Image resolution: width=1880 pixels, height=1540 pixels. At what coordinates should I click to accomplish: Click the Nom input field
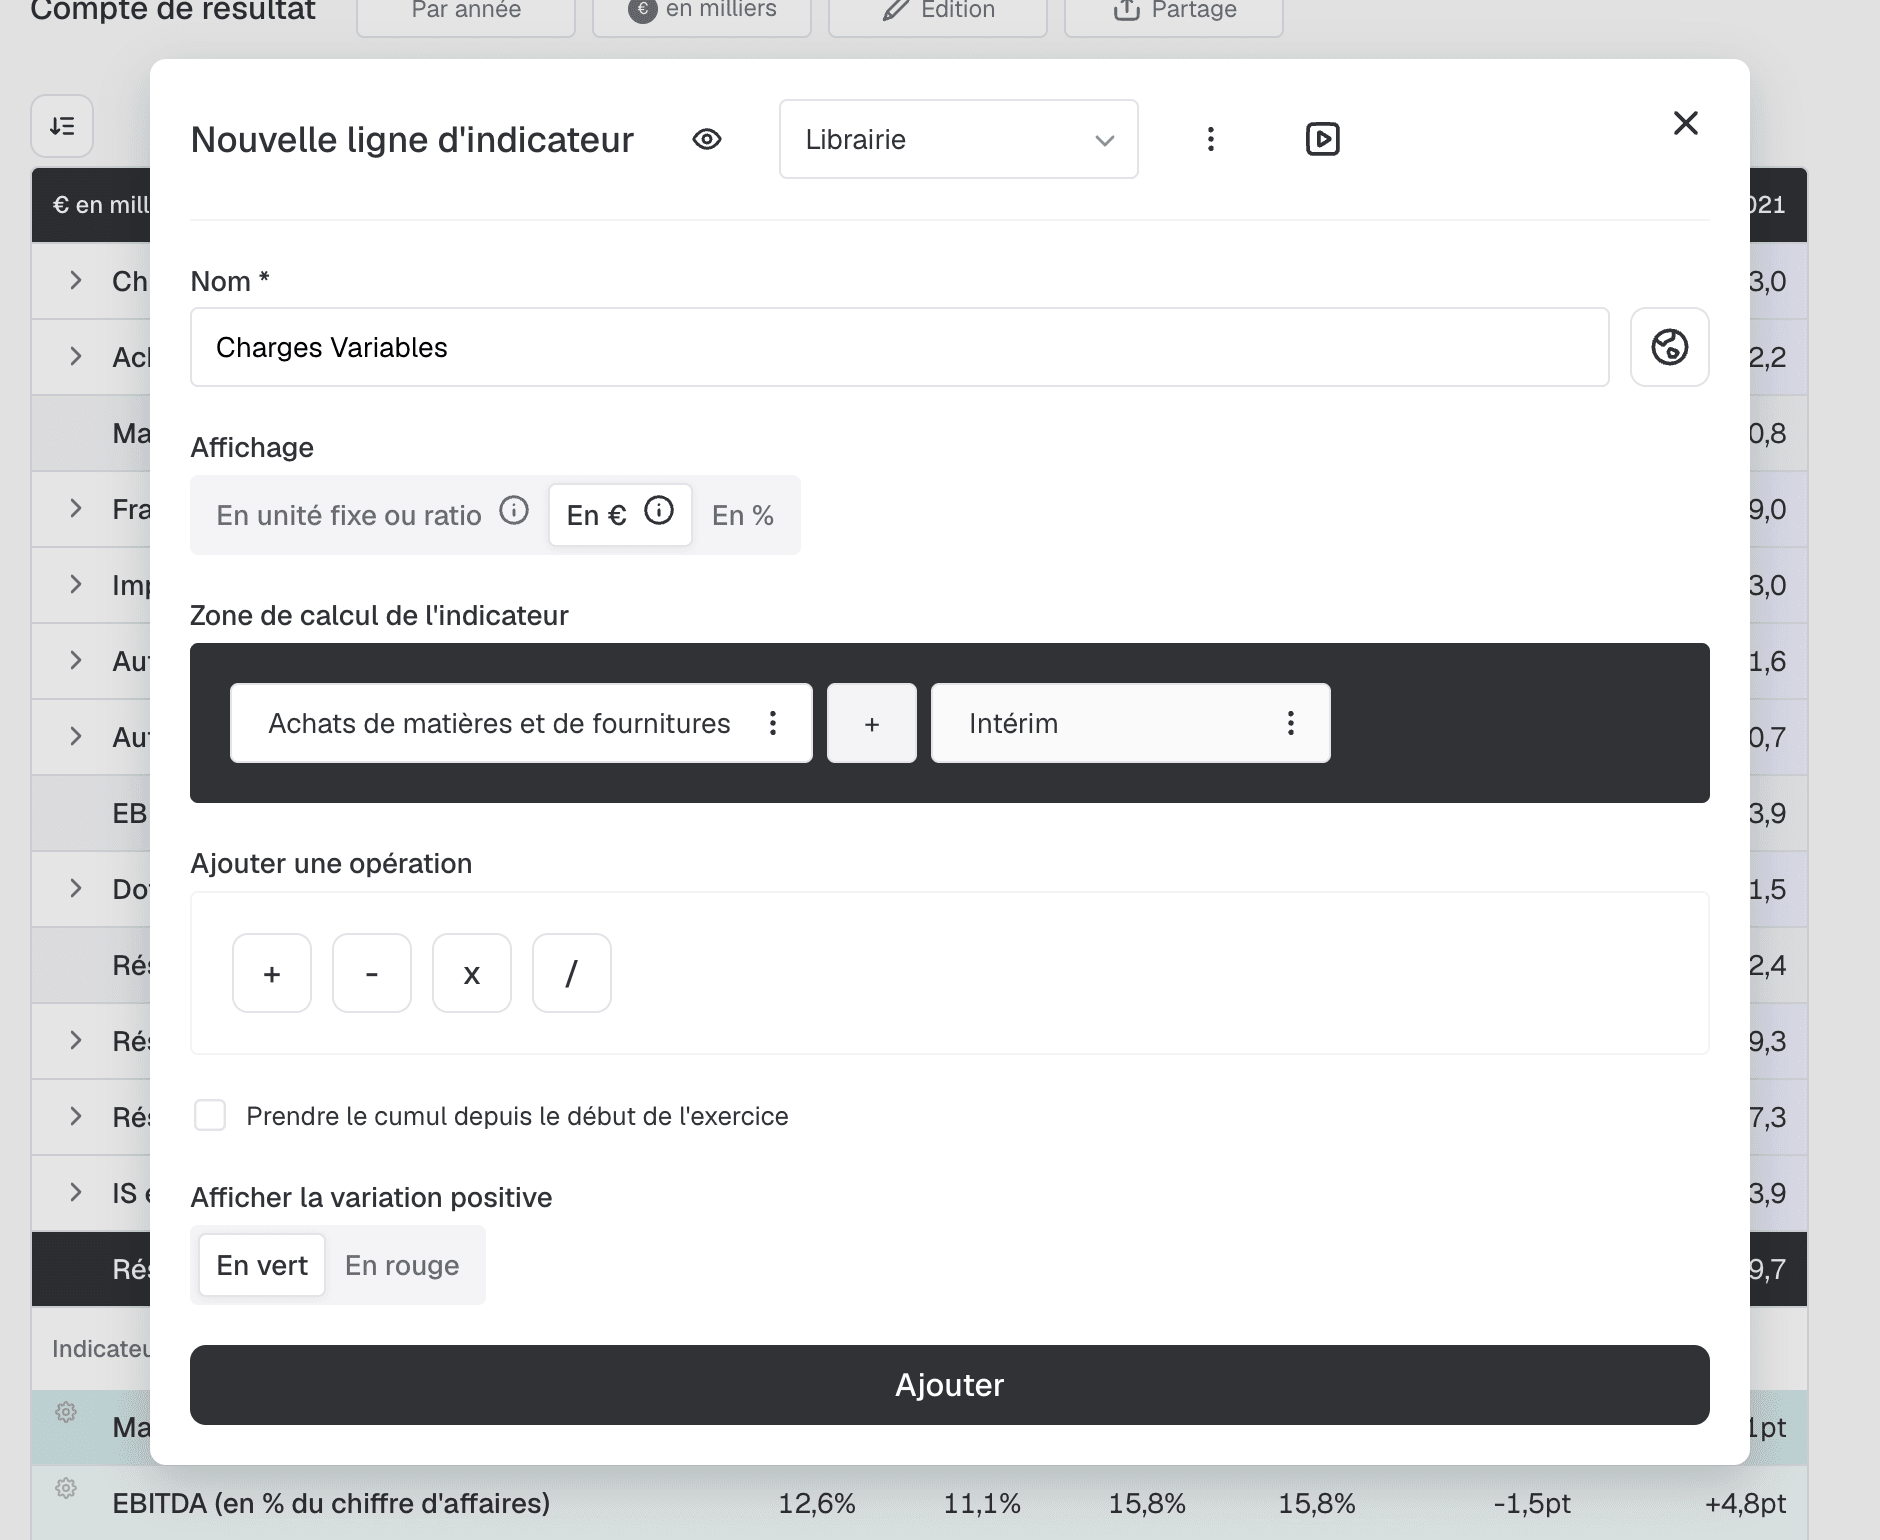(899, 347)
